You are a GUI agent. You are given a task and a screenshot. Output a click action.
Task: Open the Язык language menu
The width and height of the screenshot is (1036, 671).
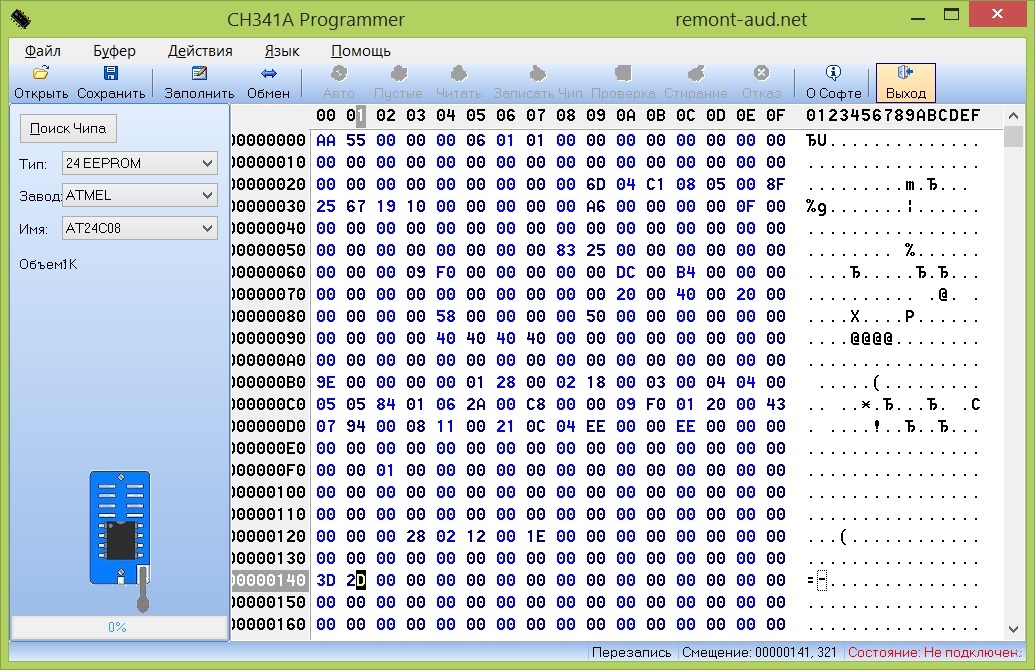point(282,51)
